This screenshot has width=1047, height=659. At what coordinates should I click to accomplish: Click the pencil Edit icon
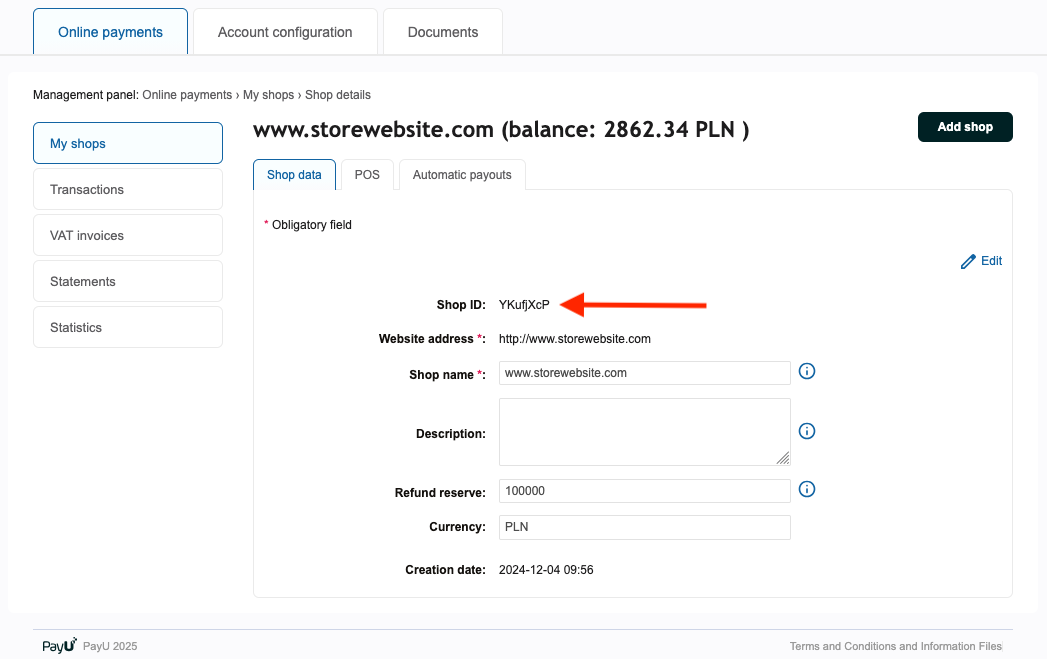coord(968,261)
